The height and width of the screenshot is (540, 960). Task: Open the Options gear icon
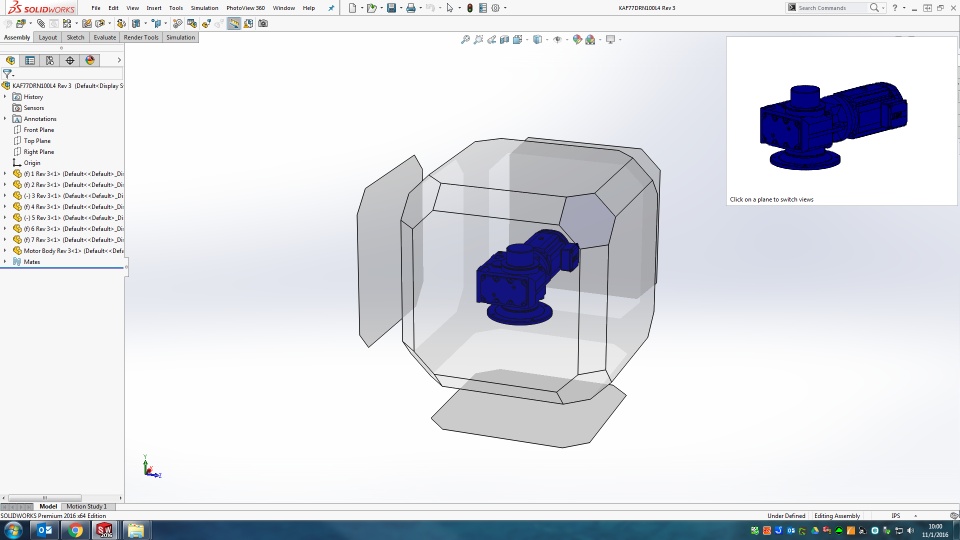tap(495, 8)
